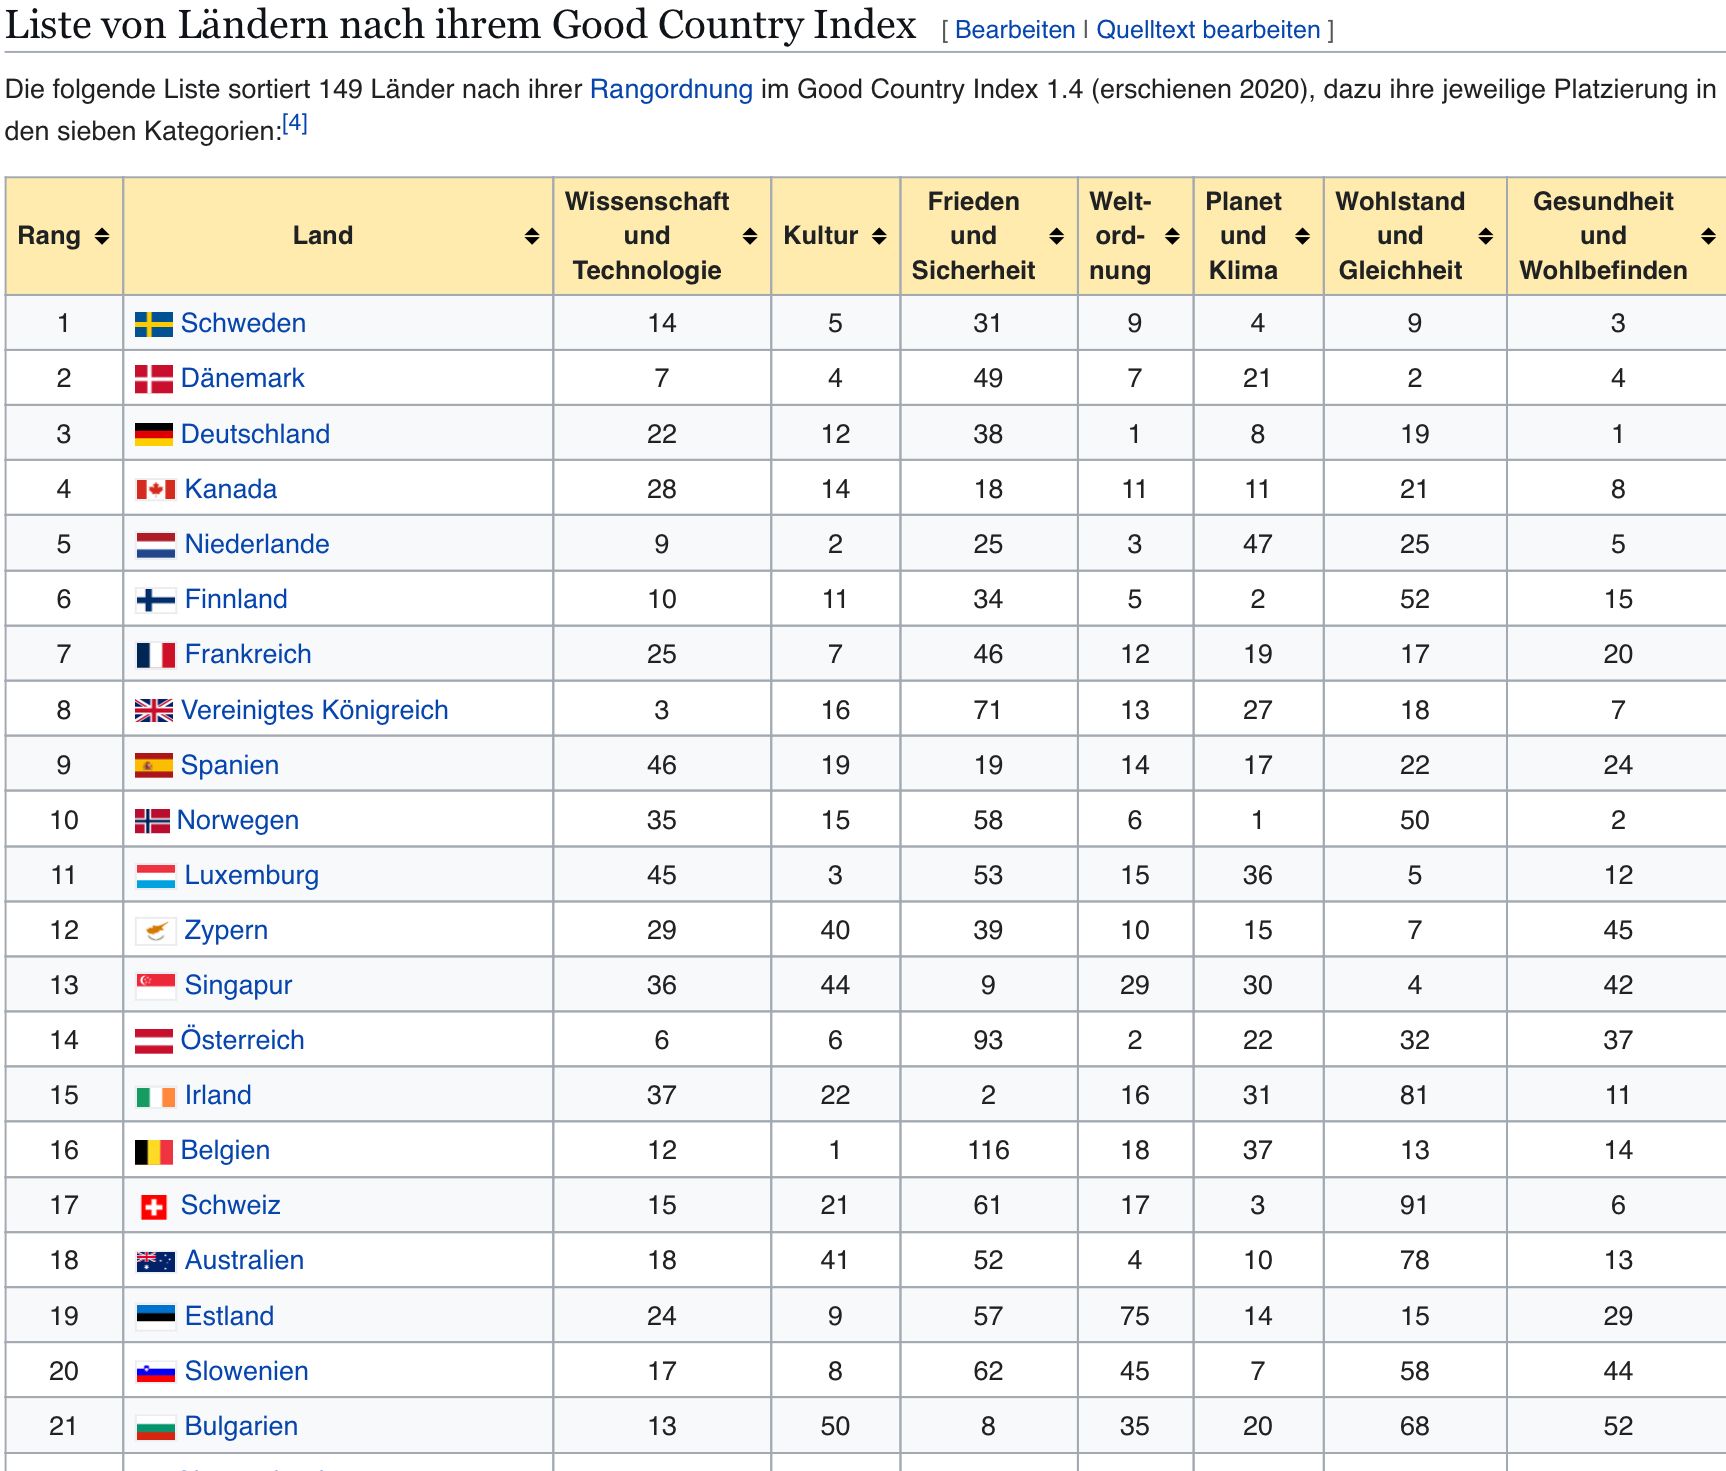Viewport: 1726px width, 1471px height.
Task: Click the Singapore flag icon
Action: [155, 986]
